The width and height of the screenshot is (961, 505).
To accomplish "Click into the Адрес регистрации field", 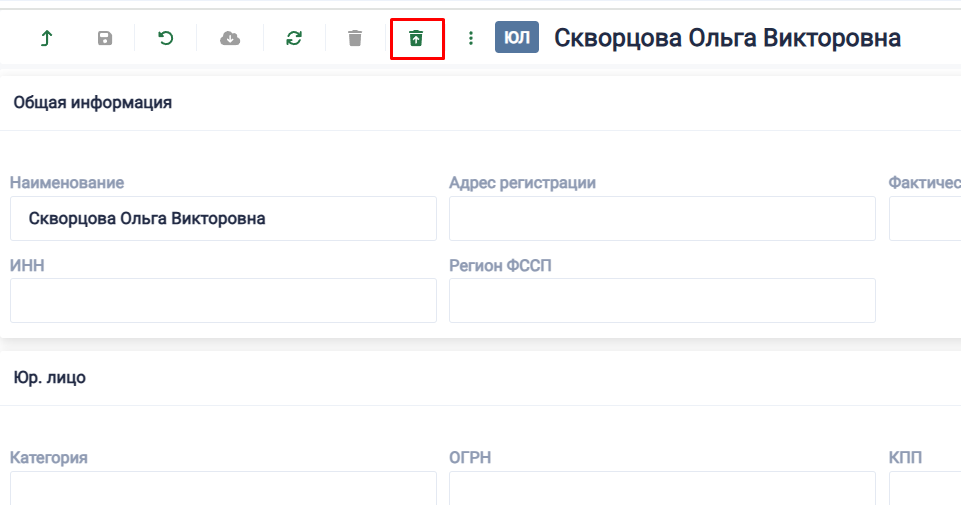I will click(662, 218).
